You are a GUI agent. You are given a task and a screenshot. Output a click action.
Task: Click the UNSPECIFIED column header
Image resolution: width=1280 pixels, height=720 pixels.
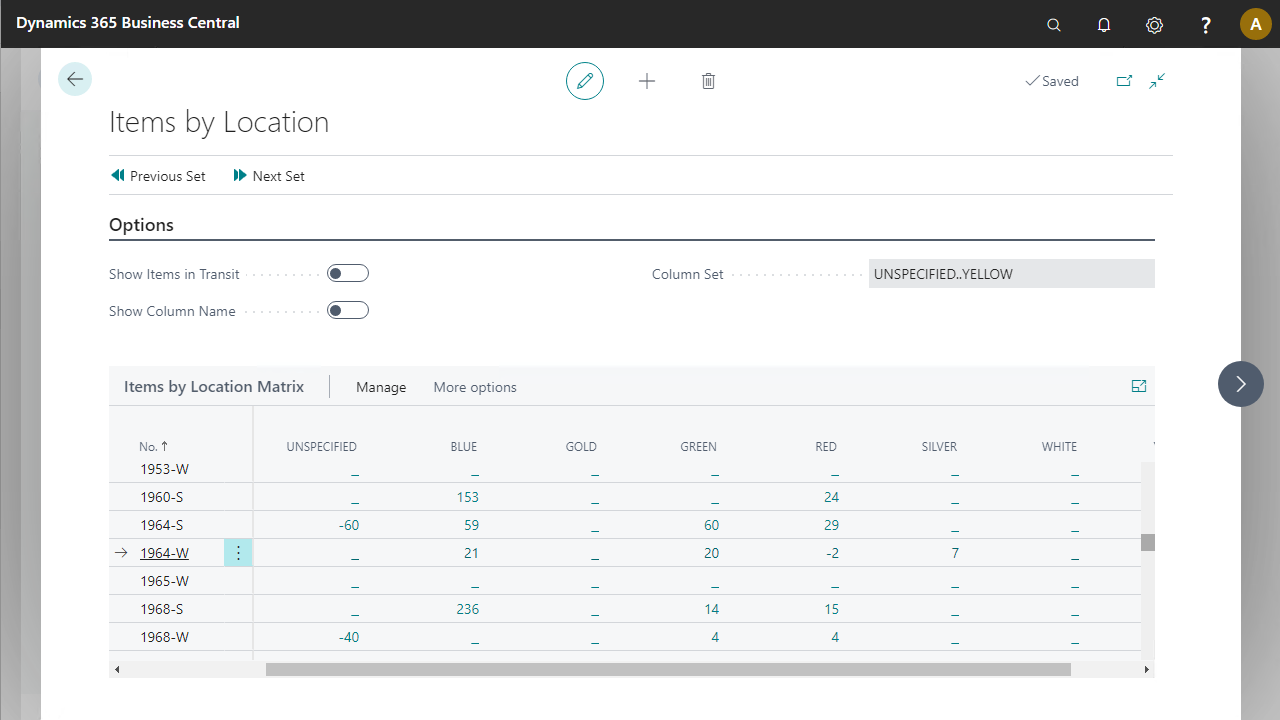point(322,447)
